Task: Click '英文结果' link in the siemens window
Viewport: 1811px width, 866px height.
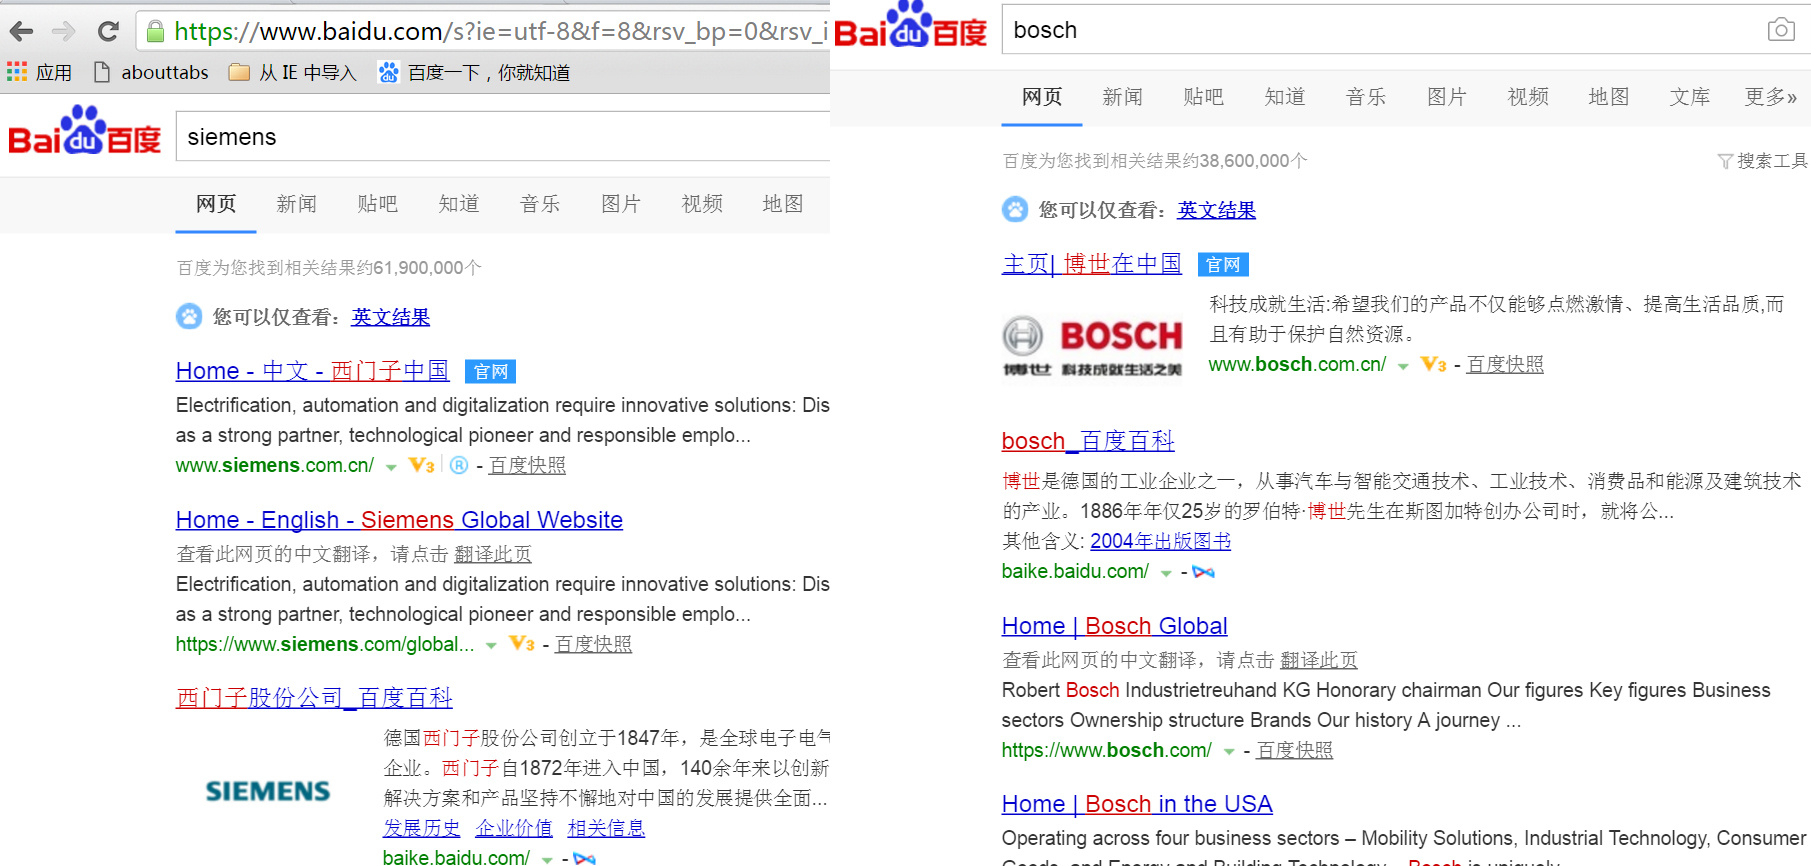Action: [x=391, y=317]
